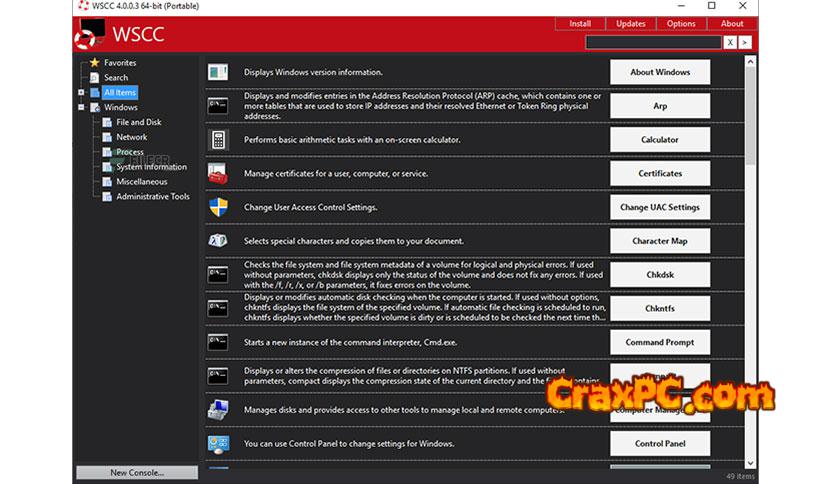Open the Updates tab

click(631, 23)
